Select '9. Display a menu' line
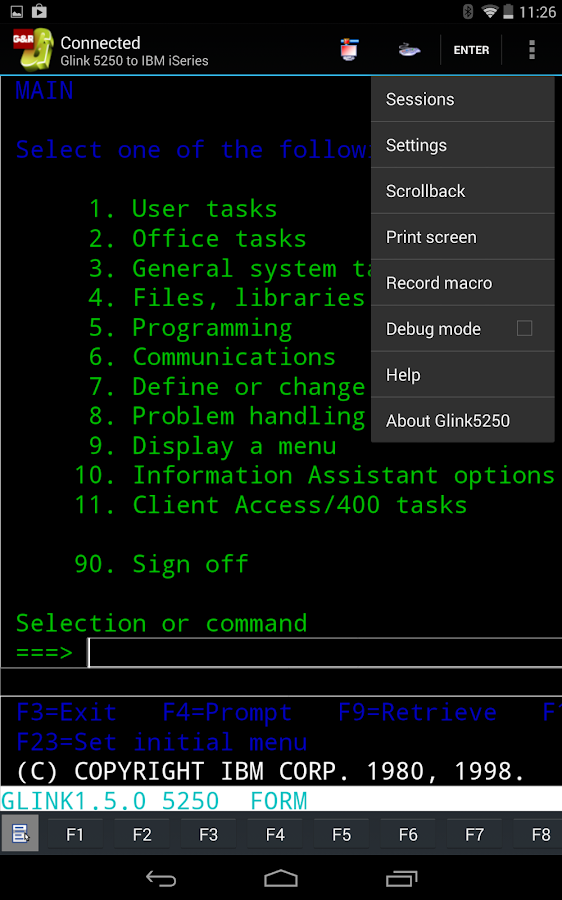 click(212, 446)
